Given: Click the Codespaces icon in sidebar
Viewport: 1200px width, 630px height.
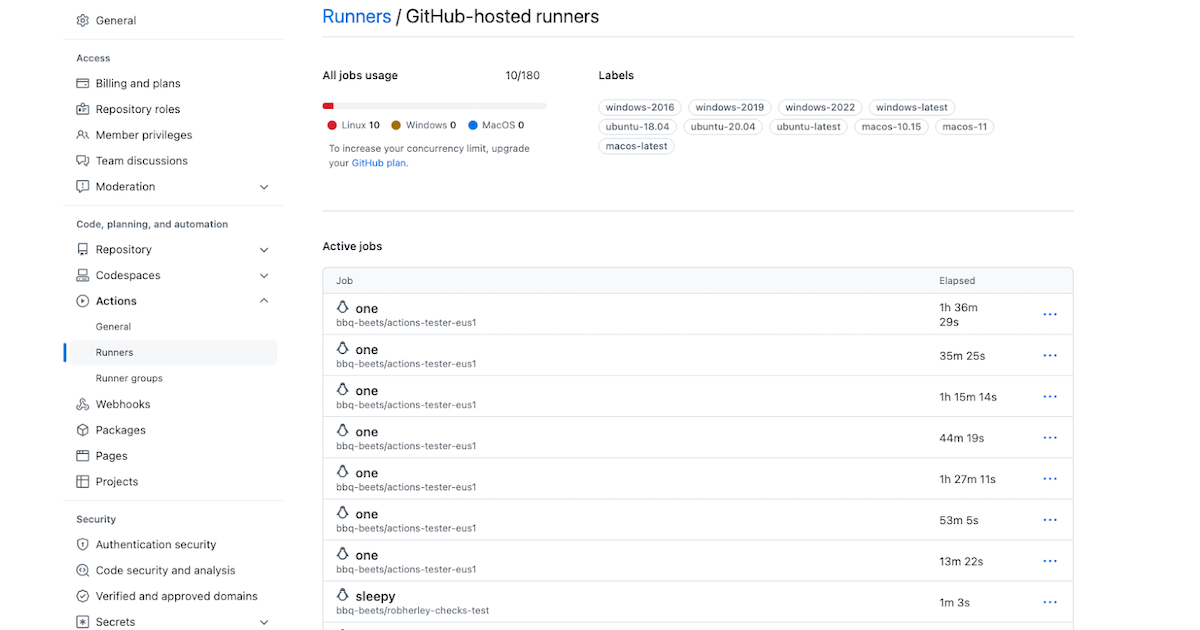Looking at the screenshot, I should tap(79, 275).
